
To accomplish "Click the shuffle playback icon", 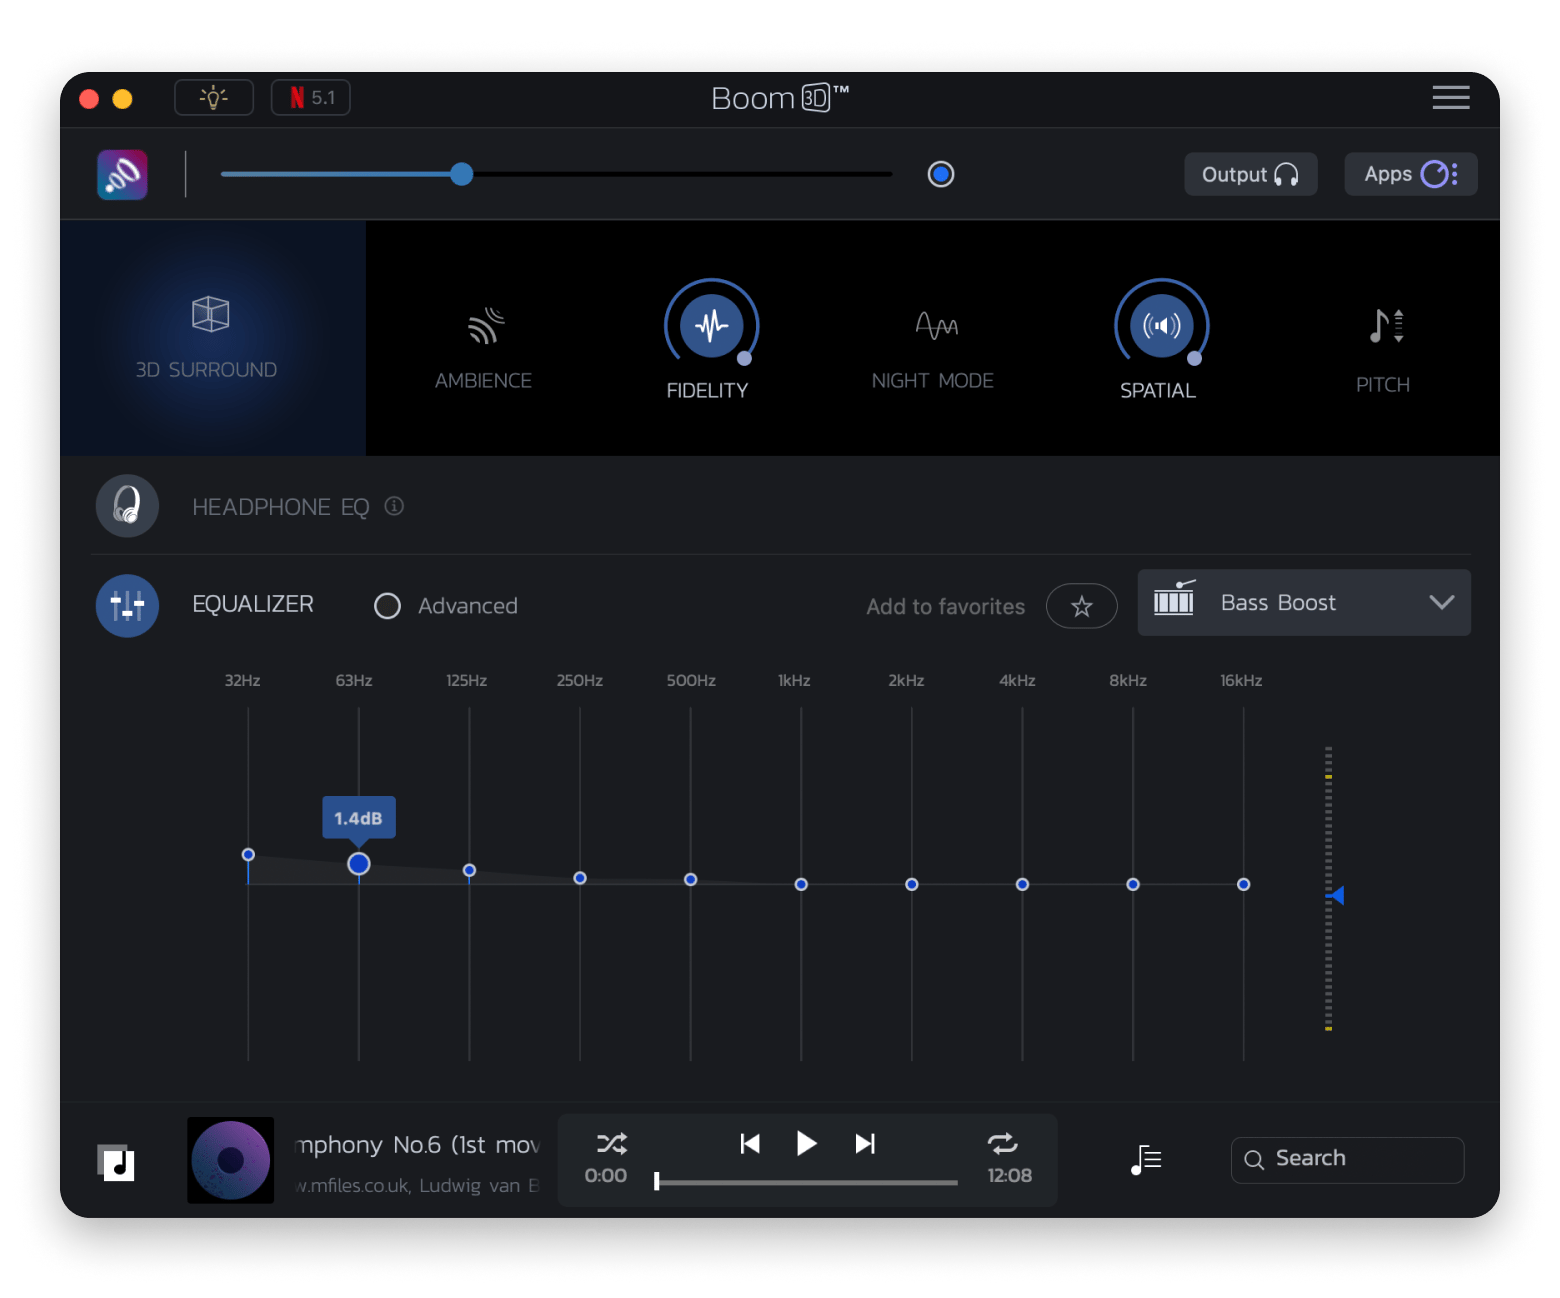I will point(611,1143).
